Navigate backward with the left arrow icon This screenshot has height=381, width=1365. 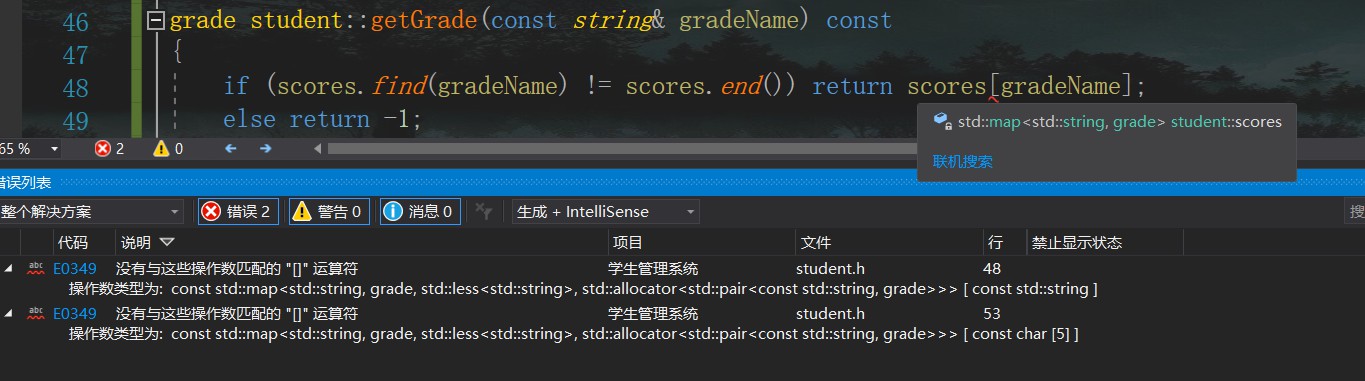230,149
